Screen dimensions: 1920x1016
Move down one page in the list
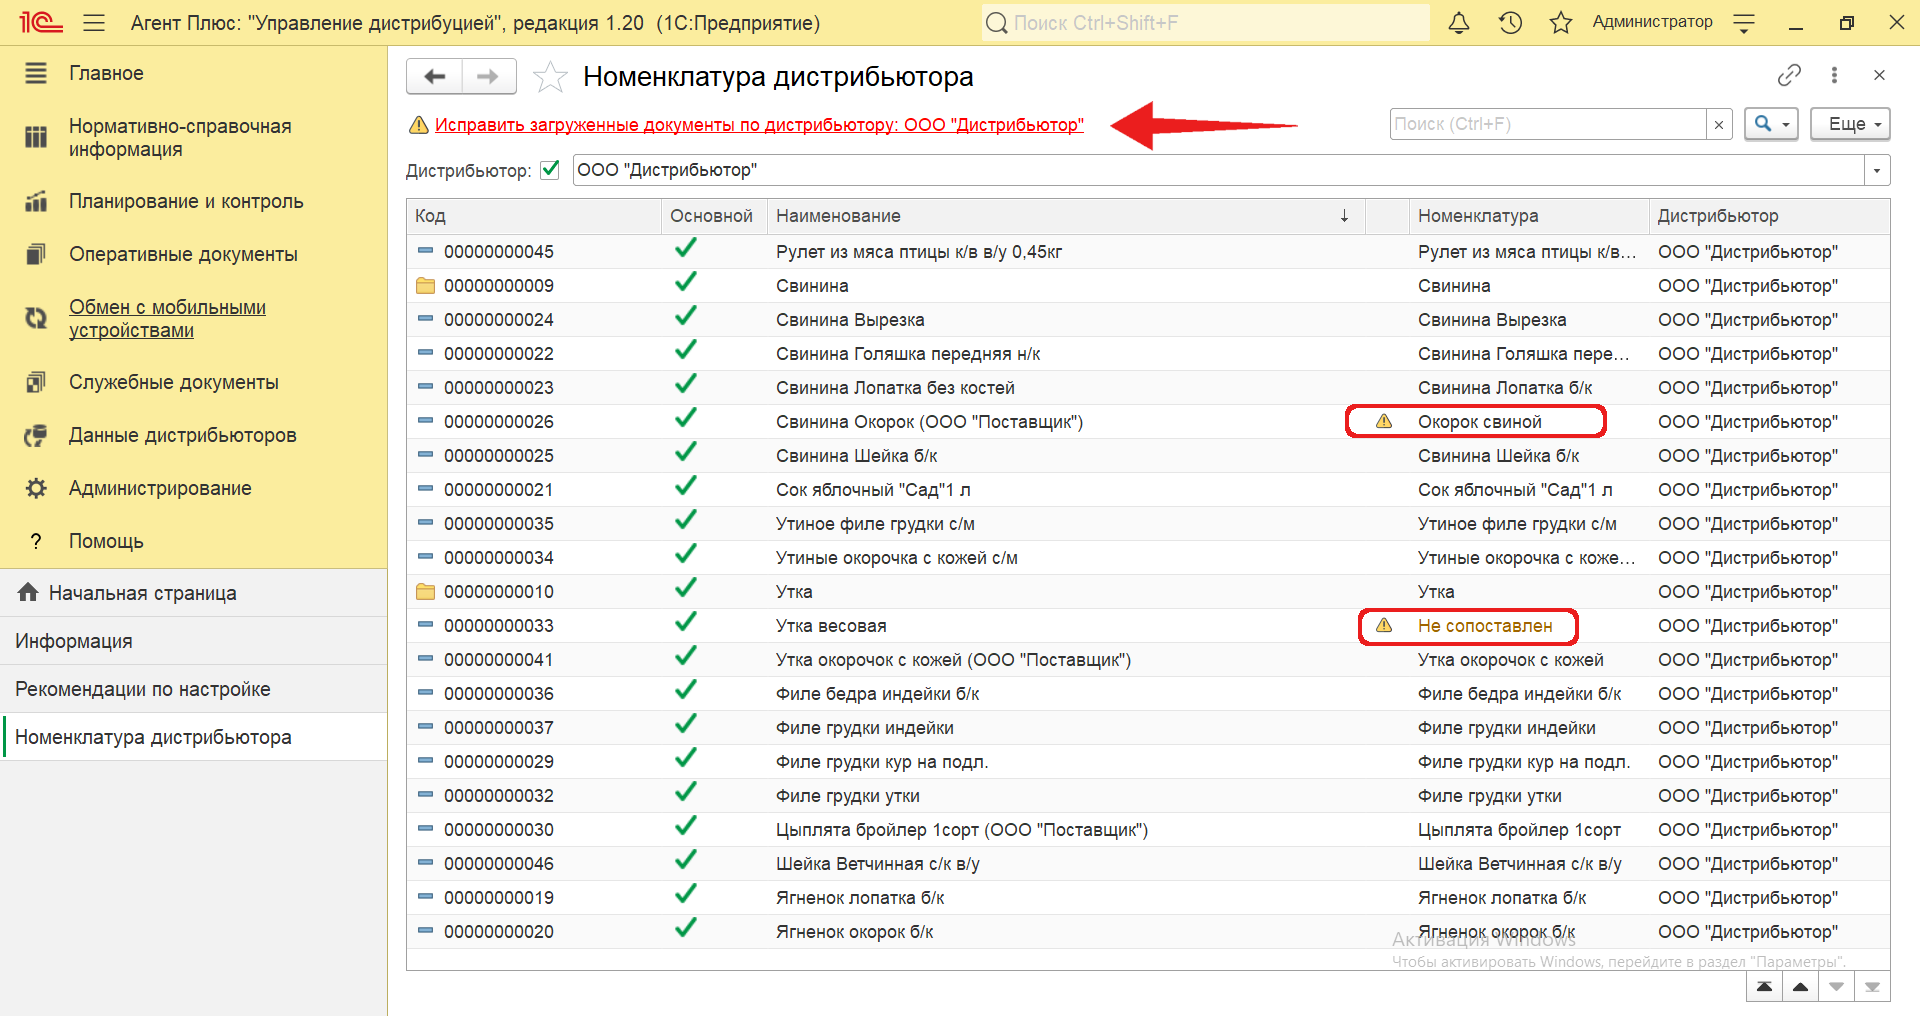pyautogui.click(x=1836, y=987)
